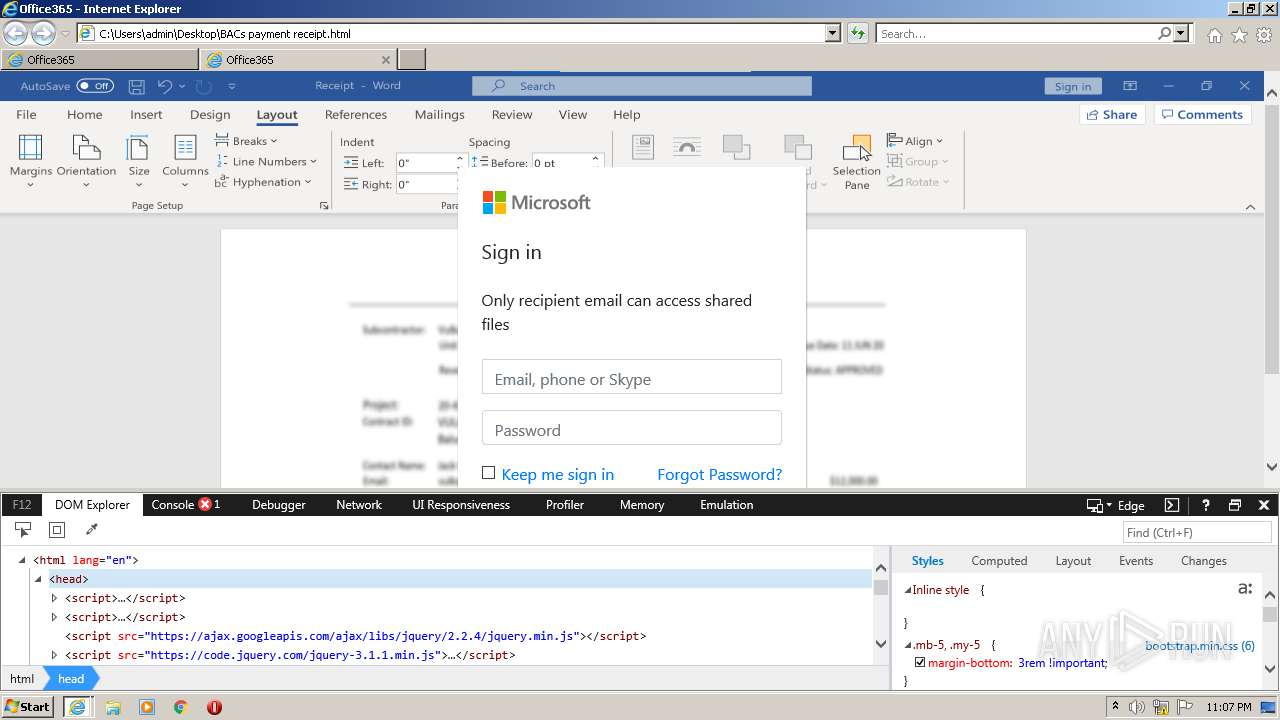
Task: Click the IE Forward arrow button
Action: tap(43, 34)
